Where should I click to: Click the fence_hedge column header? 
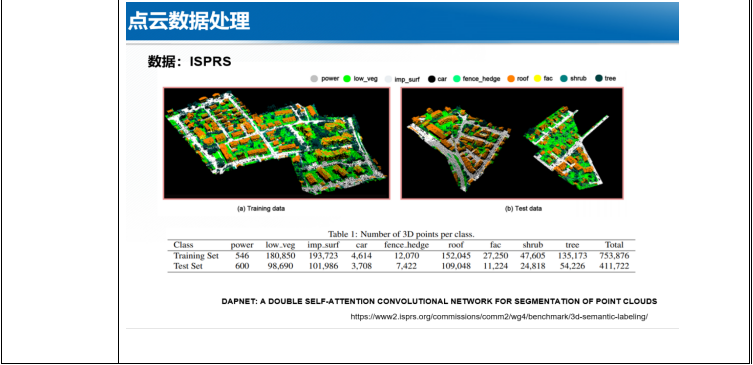[406, 245]
